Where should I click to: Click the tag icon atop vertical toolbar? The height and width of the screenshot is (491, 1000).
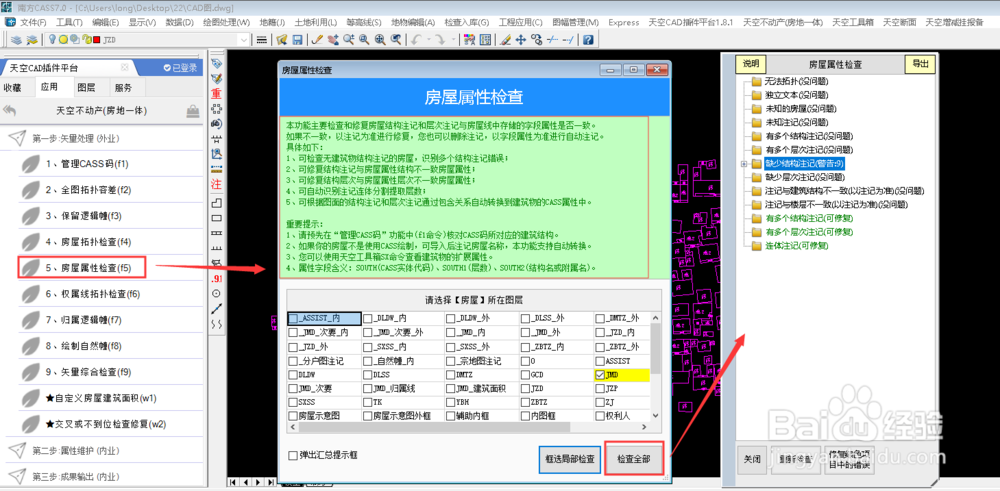coord(217,63)
